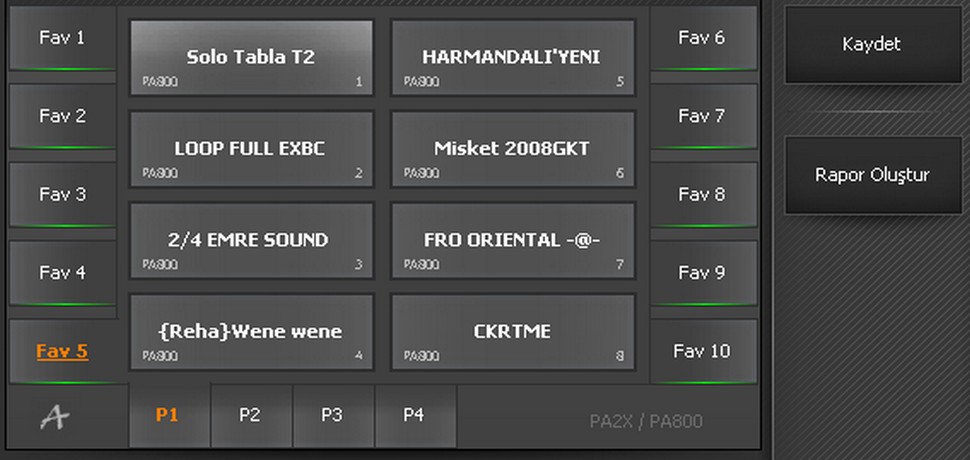Pick the {Reha}Wene wene style
The image size is (970, 460).
(251, 332)
